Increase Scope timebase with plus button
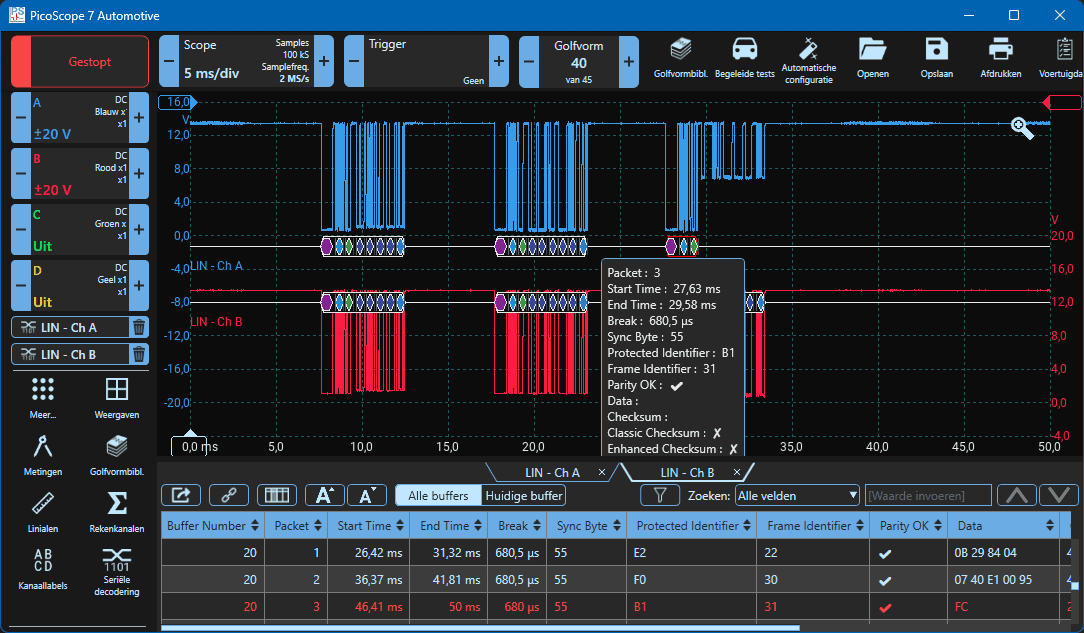This screenshot has width=1084, height=633. [x=323, y=61]
